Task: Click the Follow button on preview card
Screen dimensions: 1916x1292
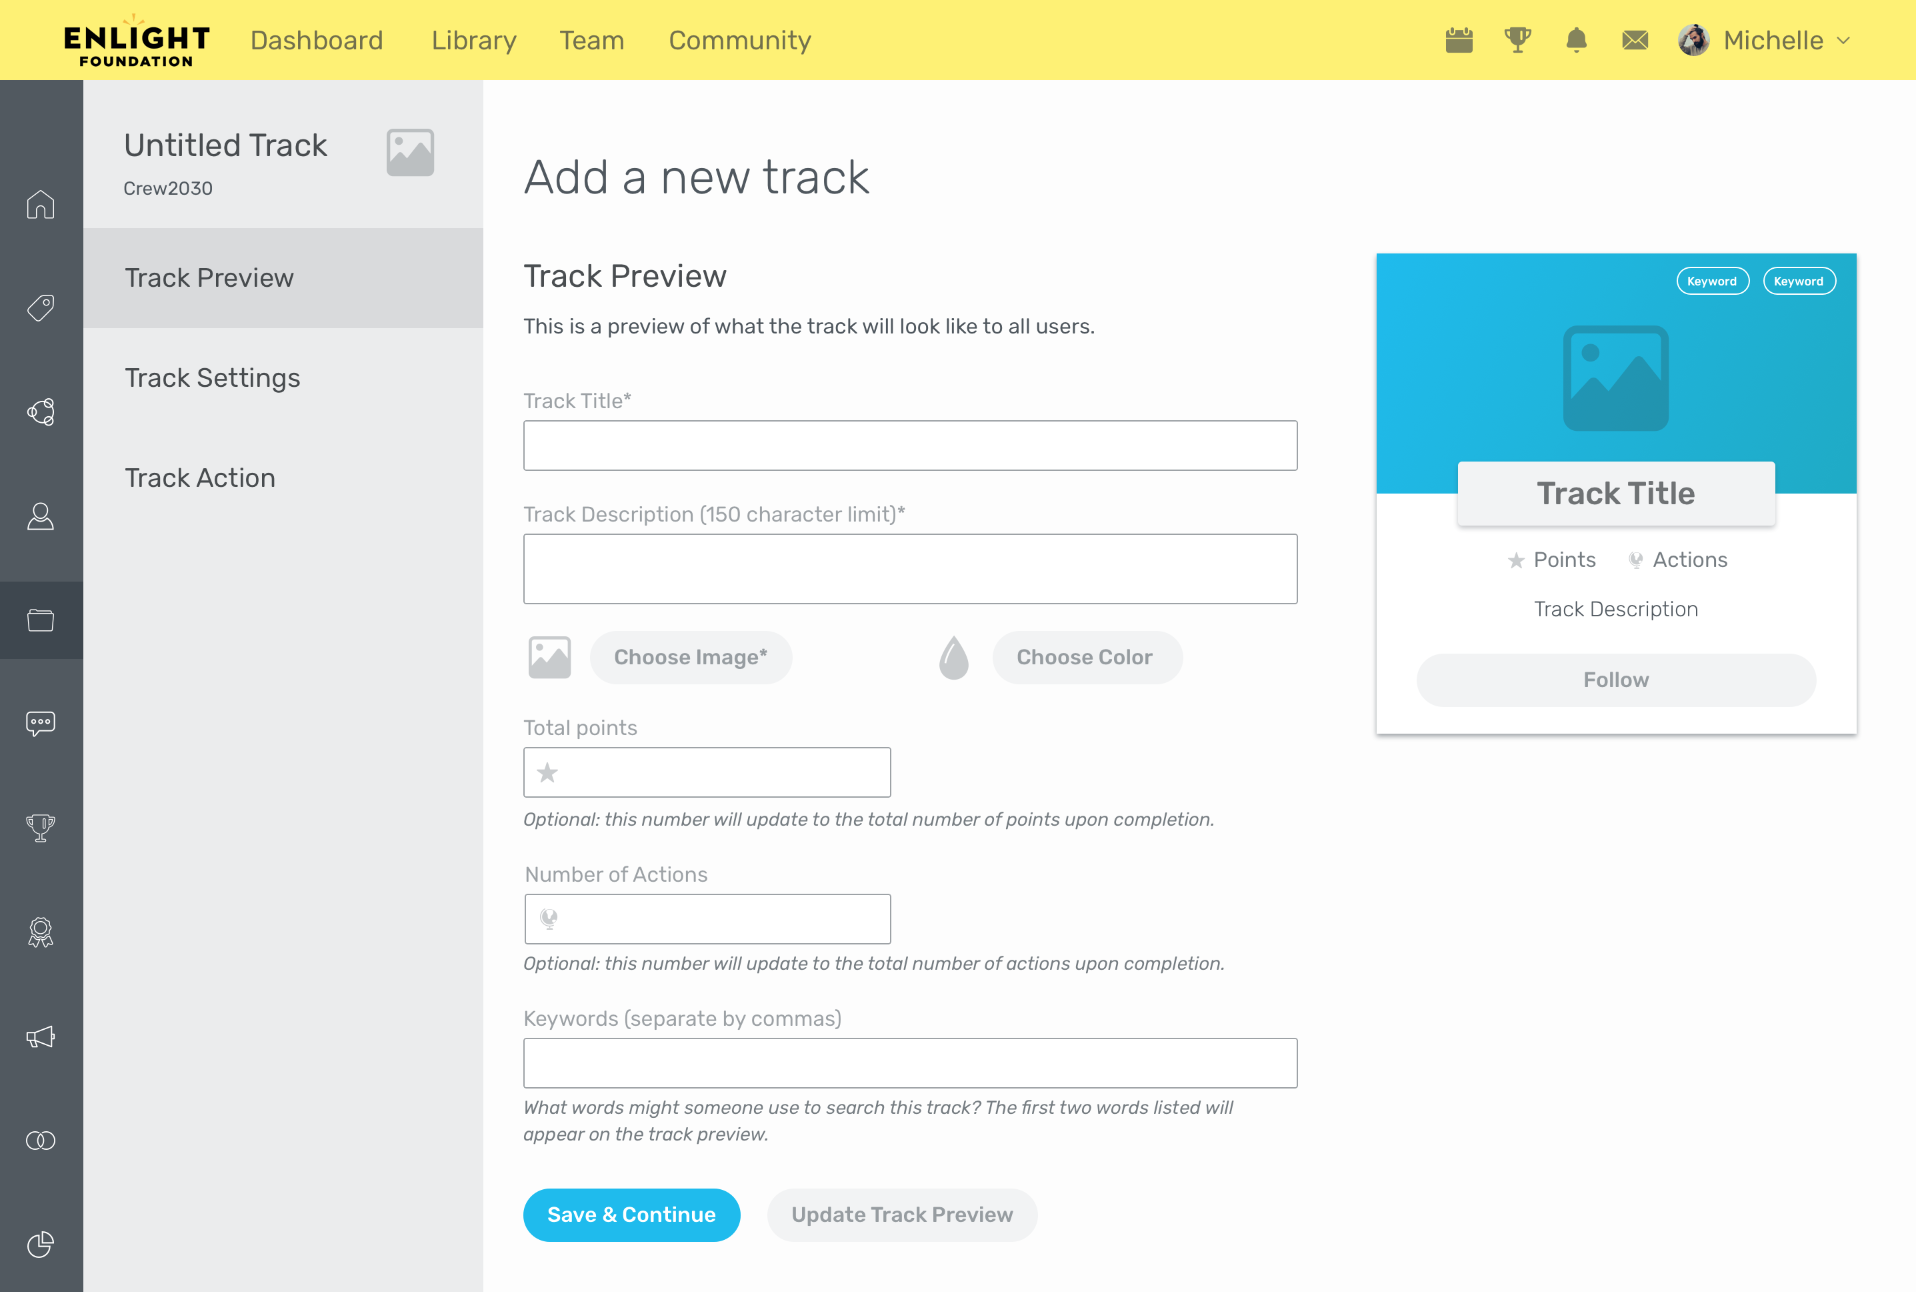Action: [1616, 680]
